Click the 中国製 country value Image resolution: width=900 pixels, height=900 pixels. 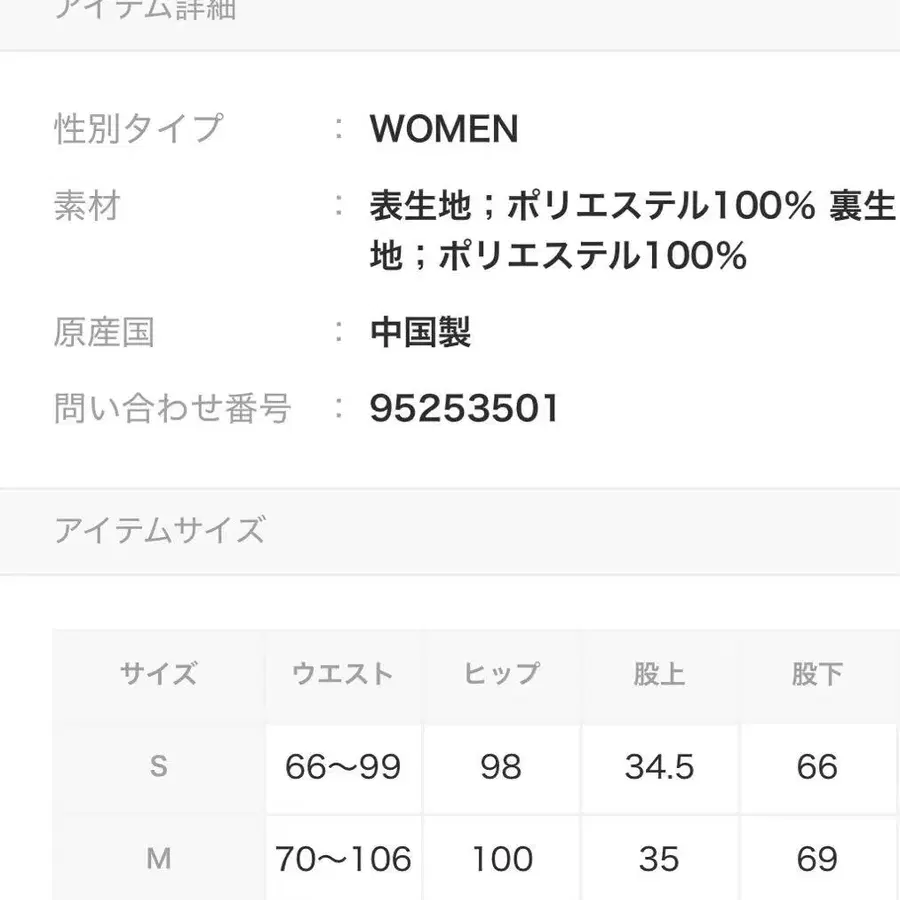pyautogui.click(x=420, y=332)
